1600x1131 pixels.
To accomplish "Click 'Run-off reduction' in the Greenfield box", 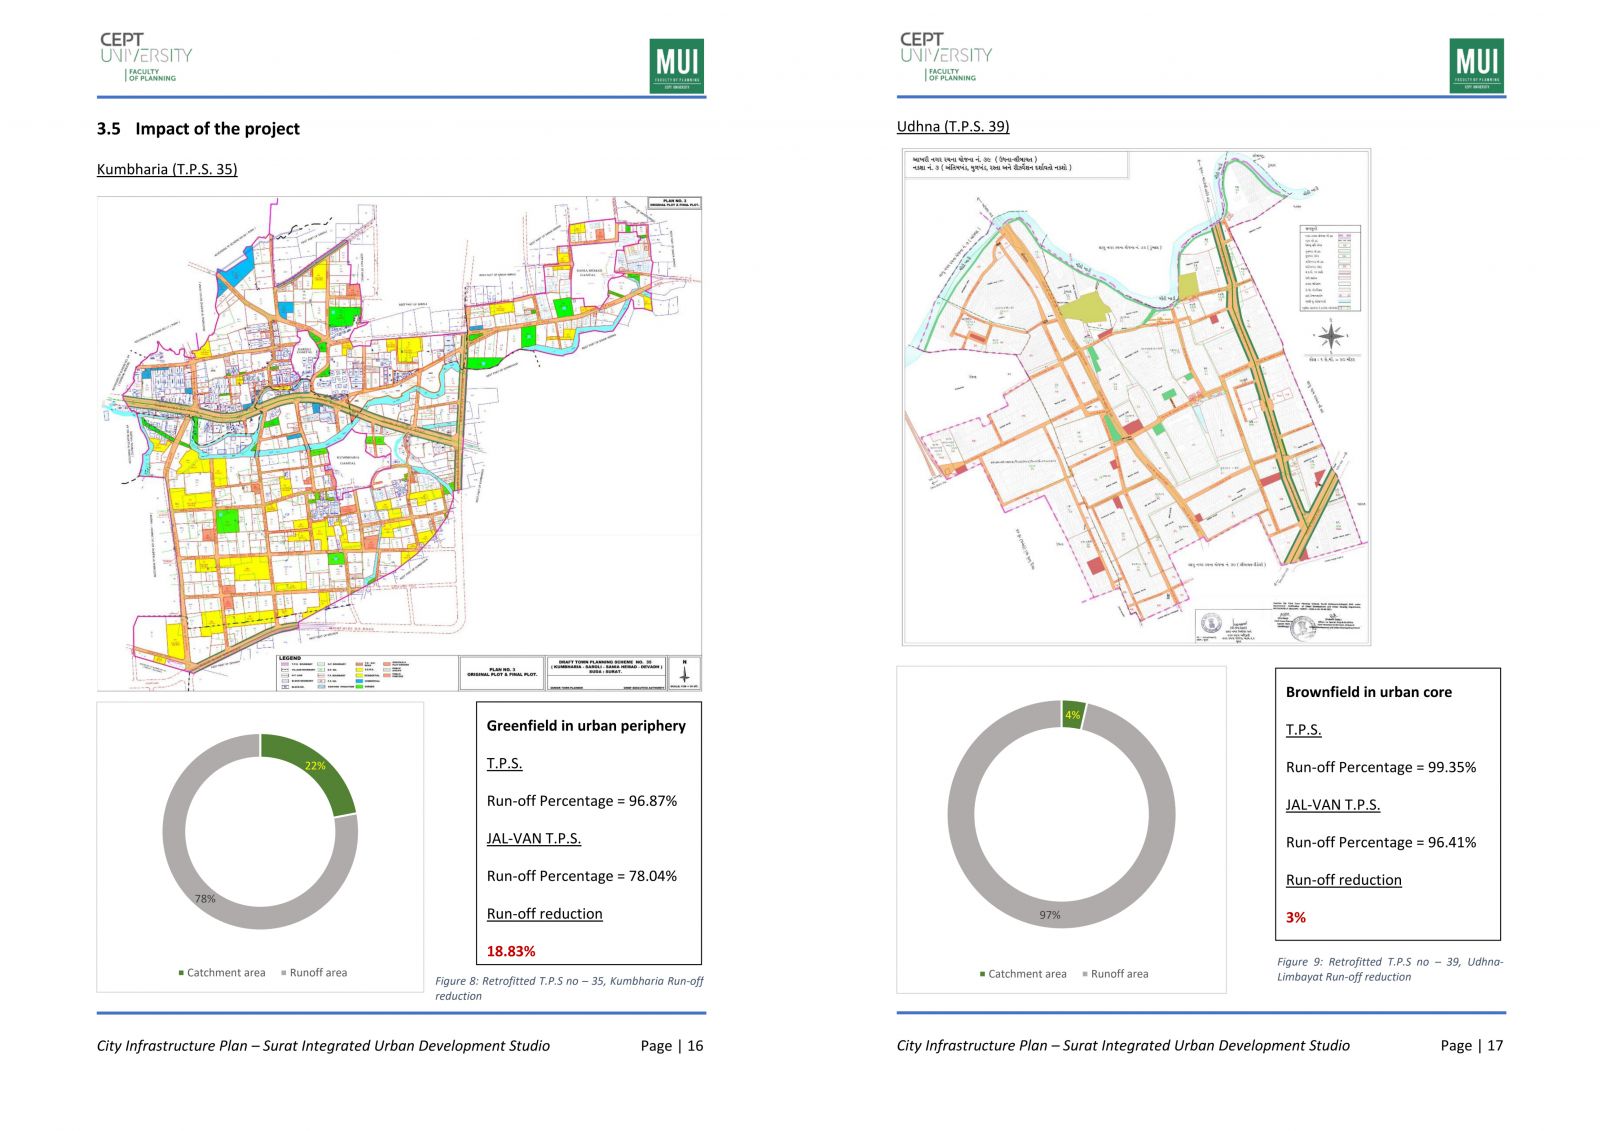I will 545,913.
